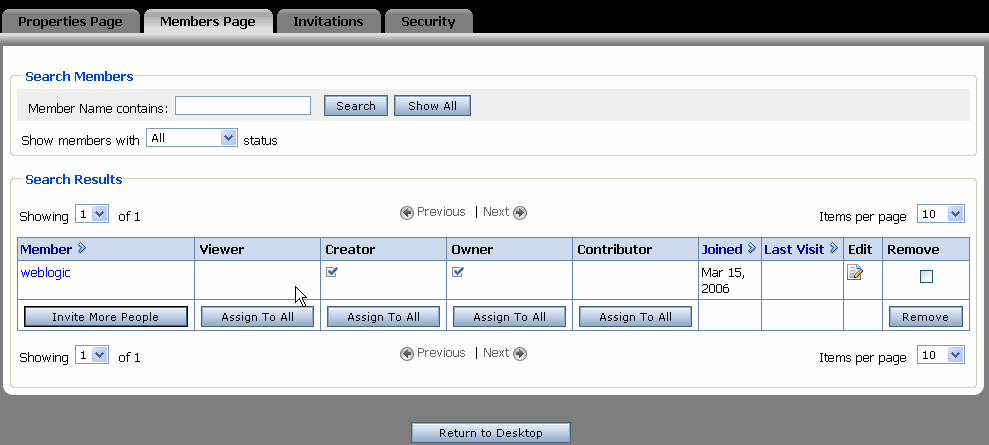Click Return to Desktop button
This screenshot has height=445, width=989.
coord(491,433)
